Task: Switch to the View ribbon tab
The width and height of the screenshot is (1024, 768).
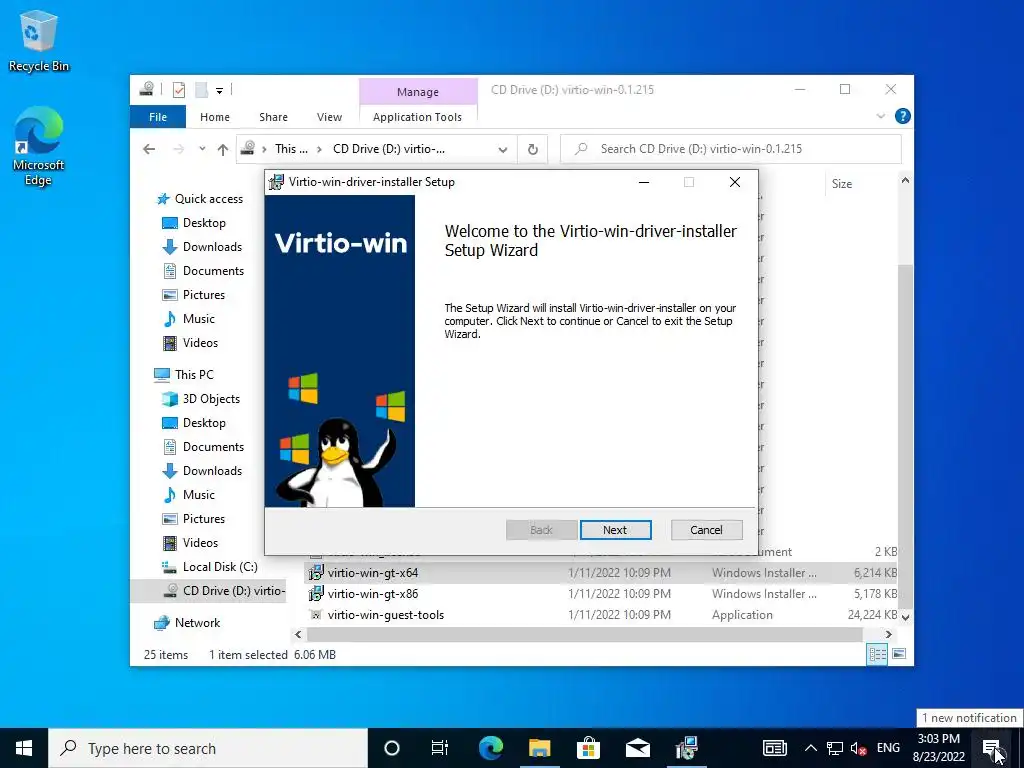Action: click(x=329, y=117)
